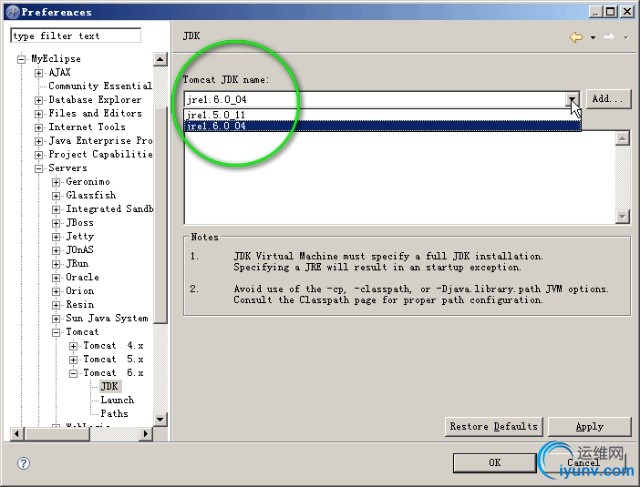Select Community Essentials in the tree
This screenshot has width=640, height=487.
pos(100,86)
